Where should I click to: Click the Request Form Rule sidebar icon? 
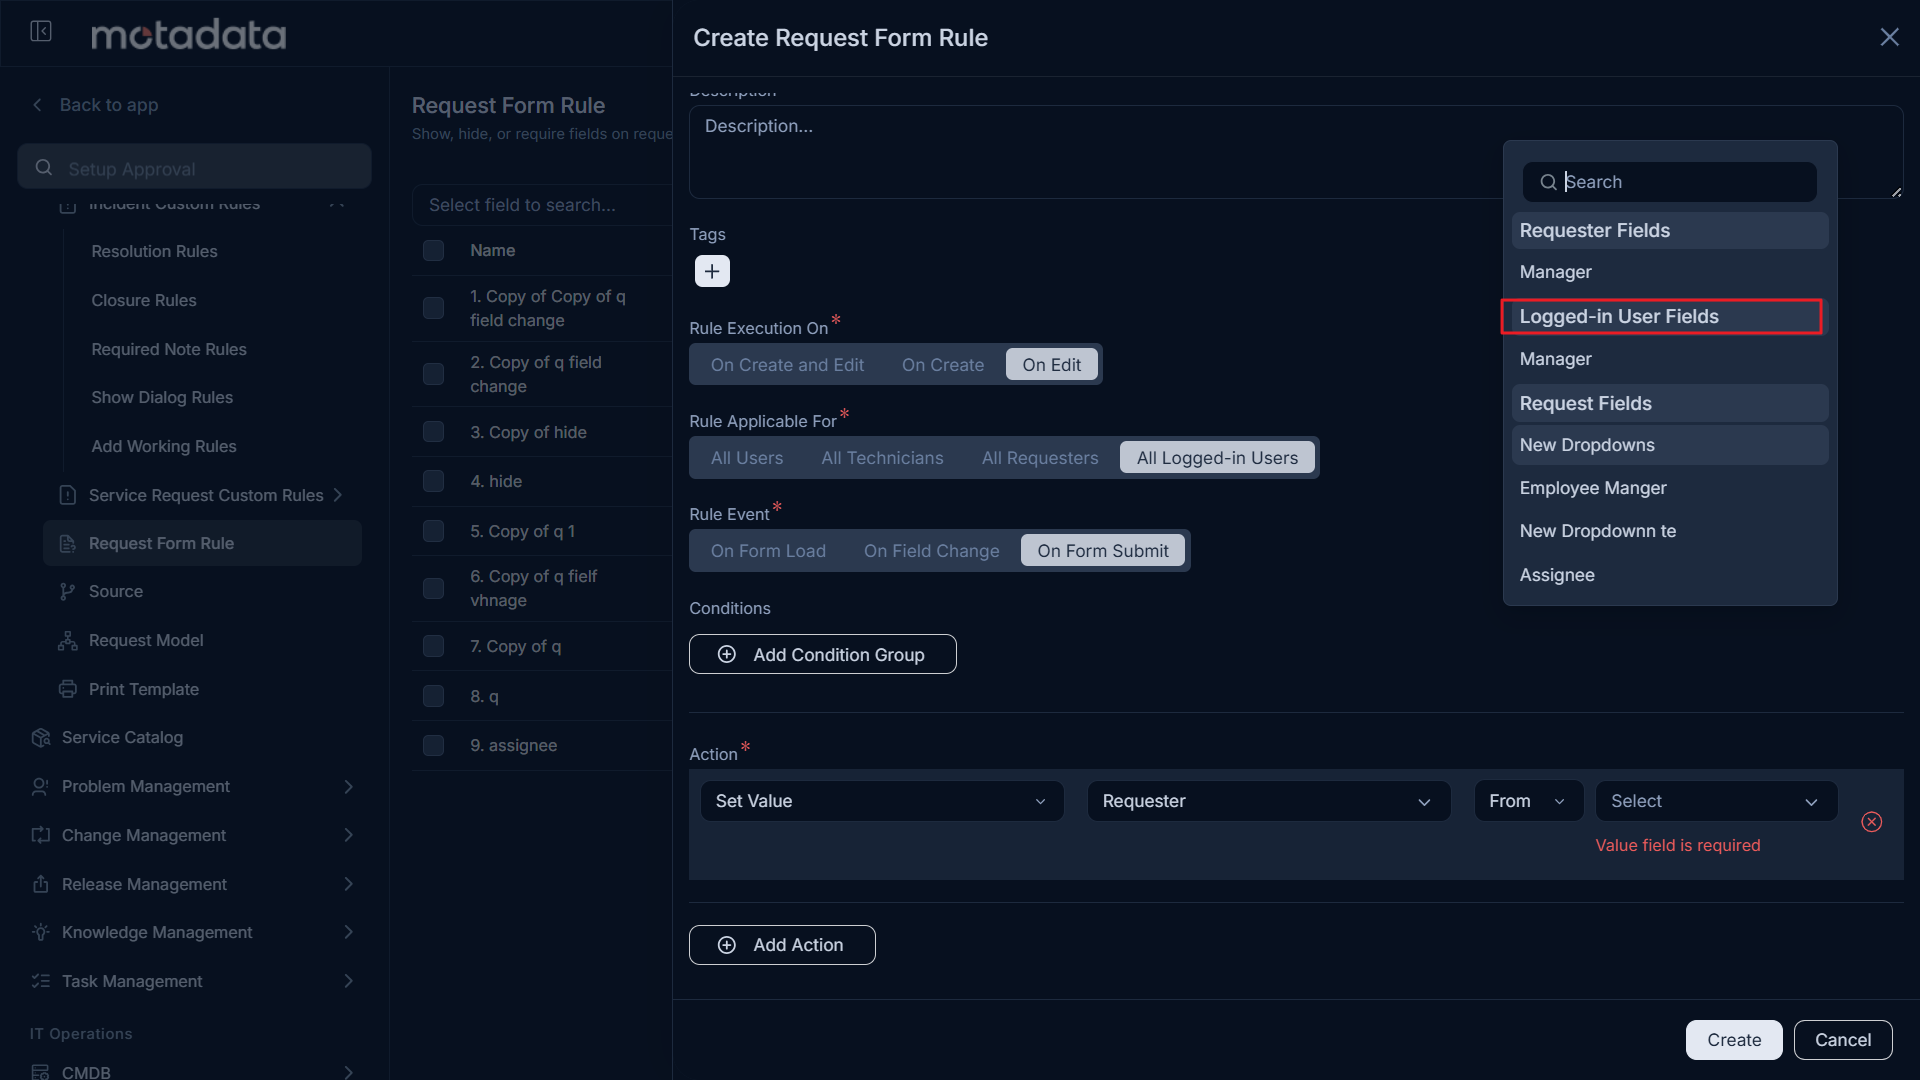(68, 543)
